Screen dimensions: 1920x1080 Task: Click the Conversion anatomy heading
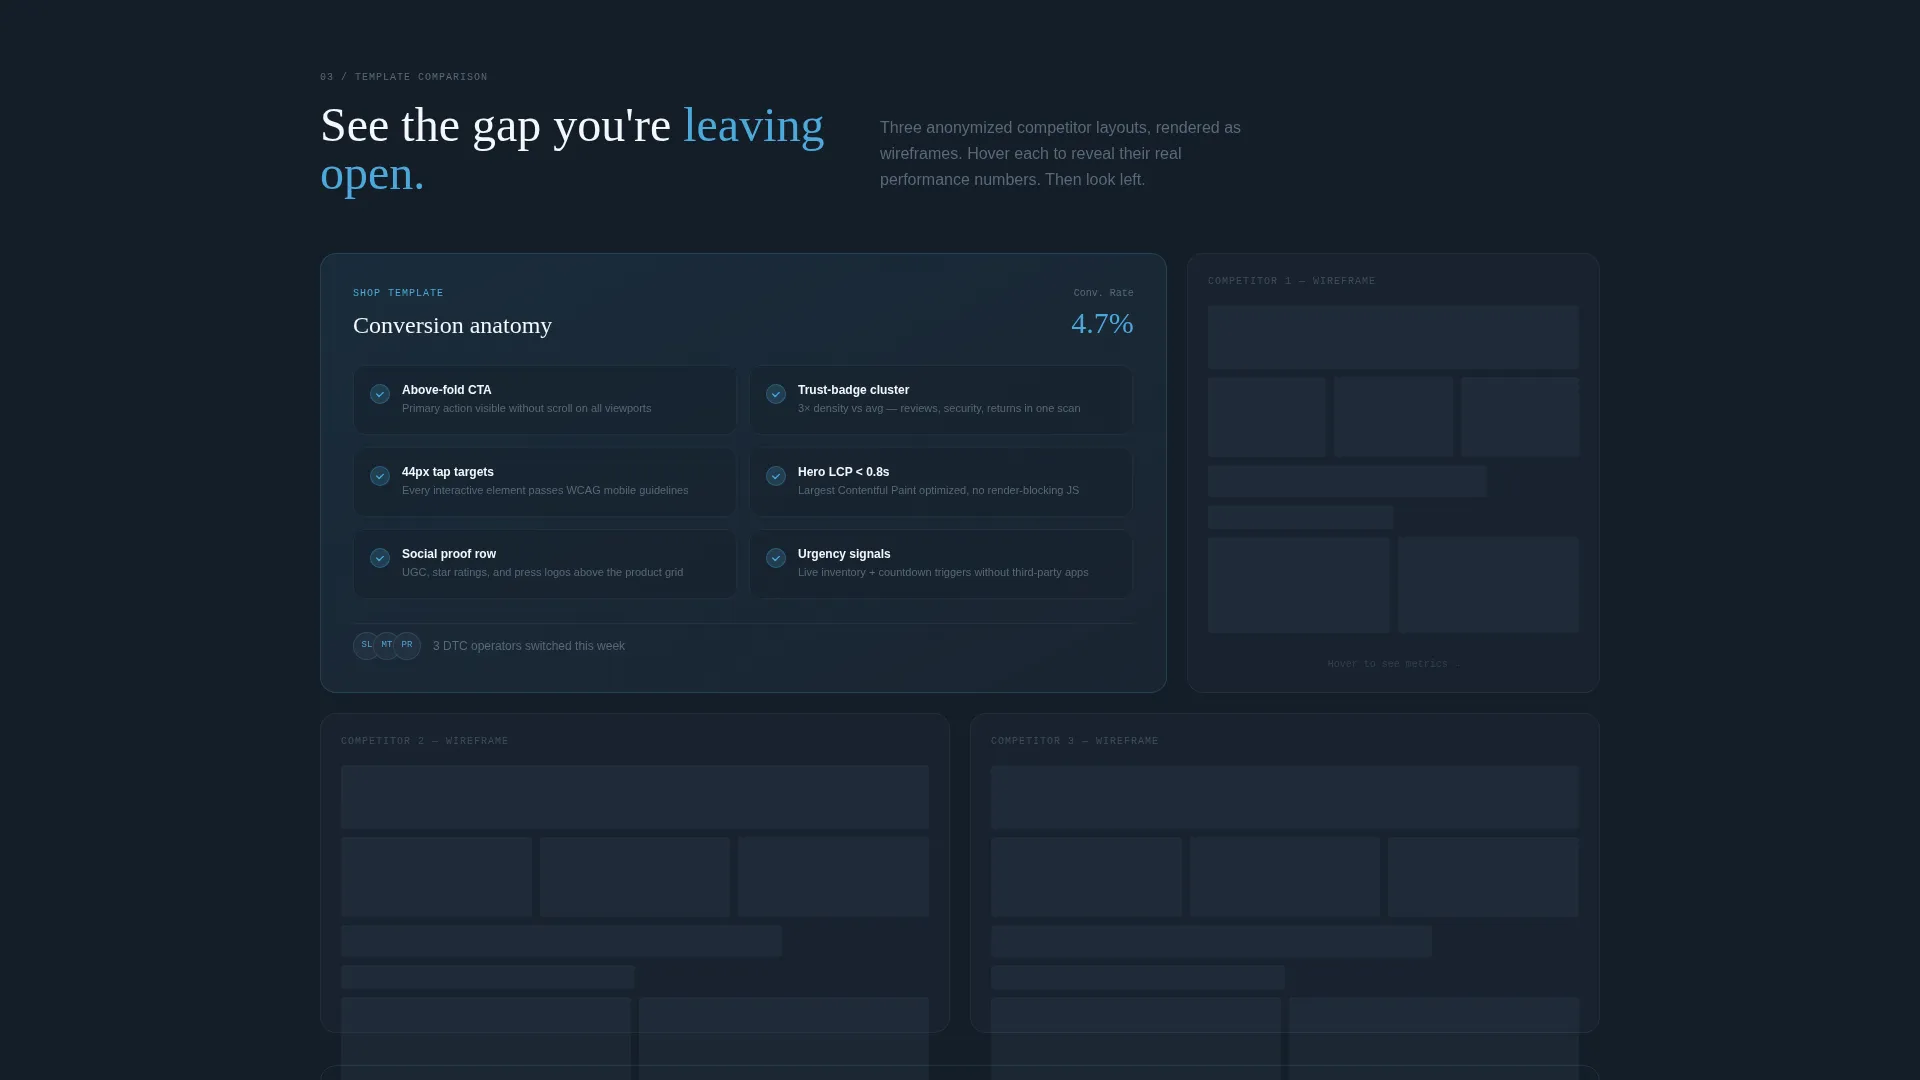tap(452, 326)
